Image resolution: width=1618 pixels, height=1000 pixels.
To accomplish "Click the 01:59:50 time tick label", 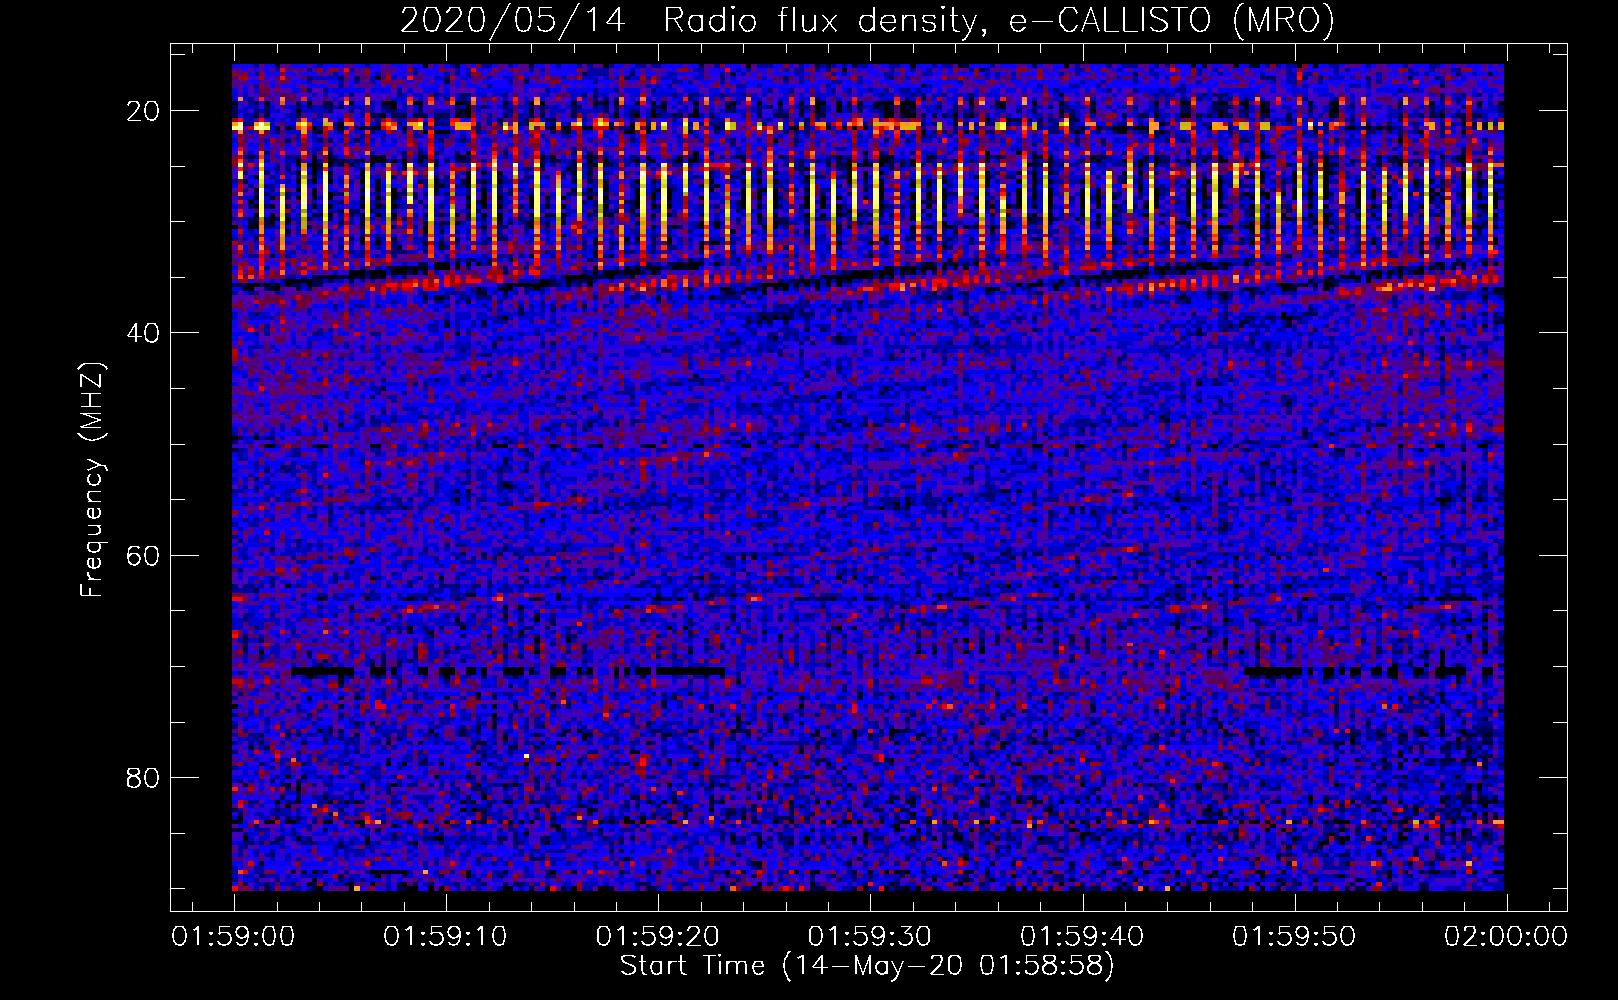I will [1294, 937].
